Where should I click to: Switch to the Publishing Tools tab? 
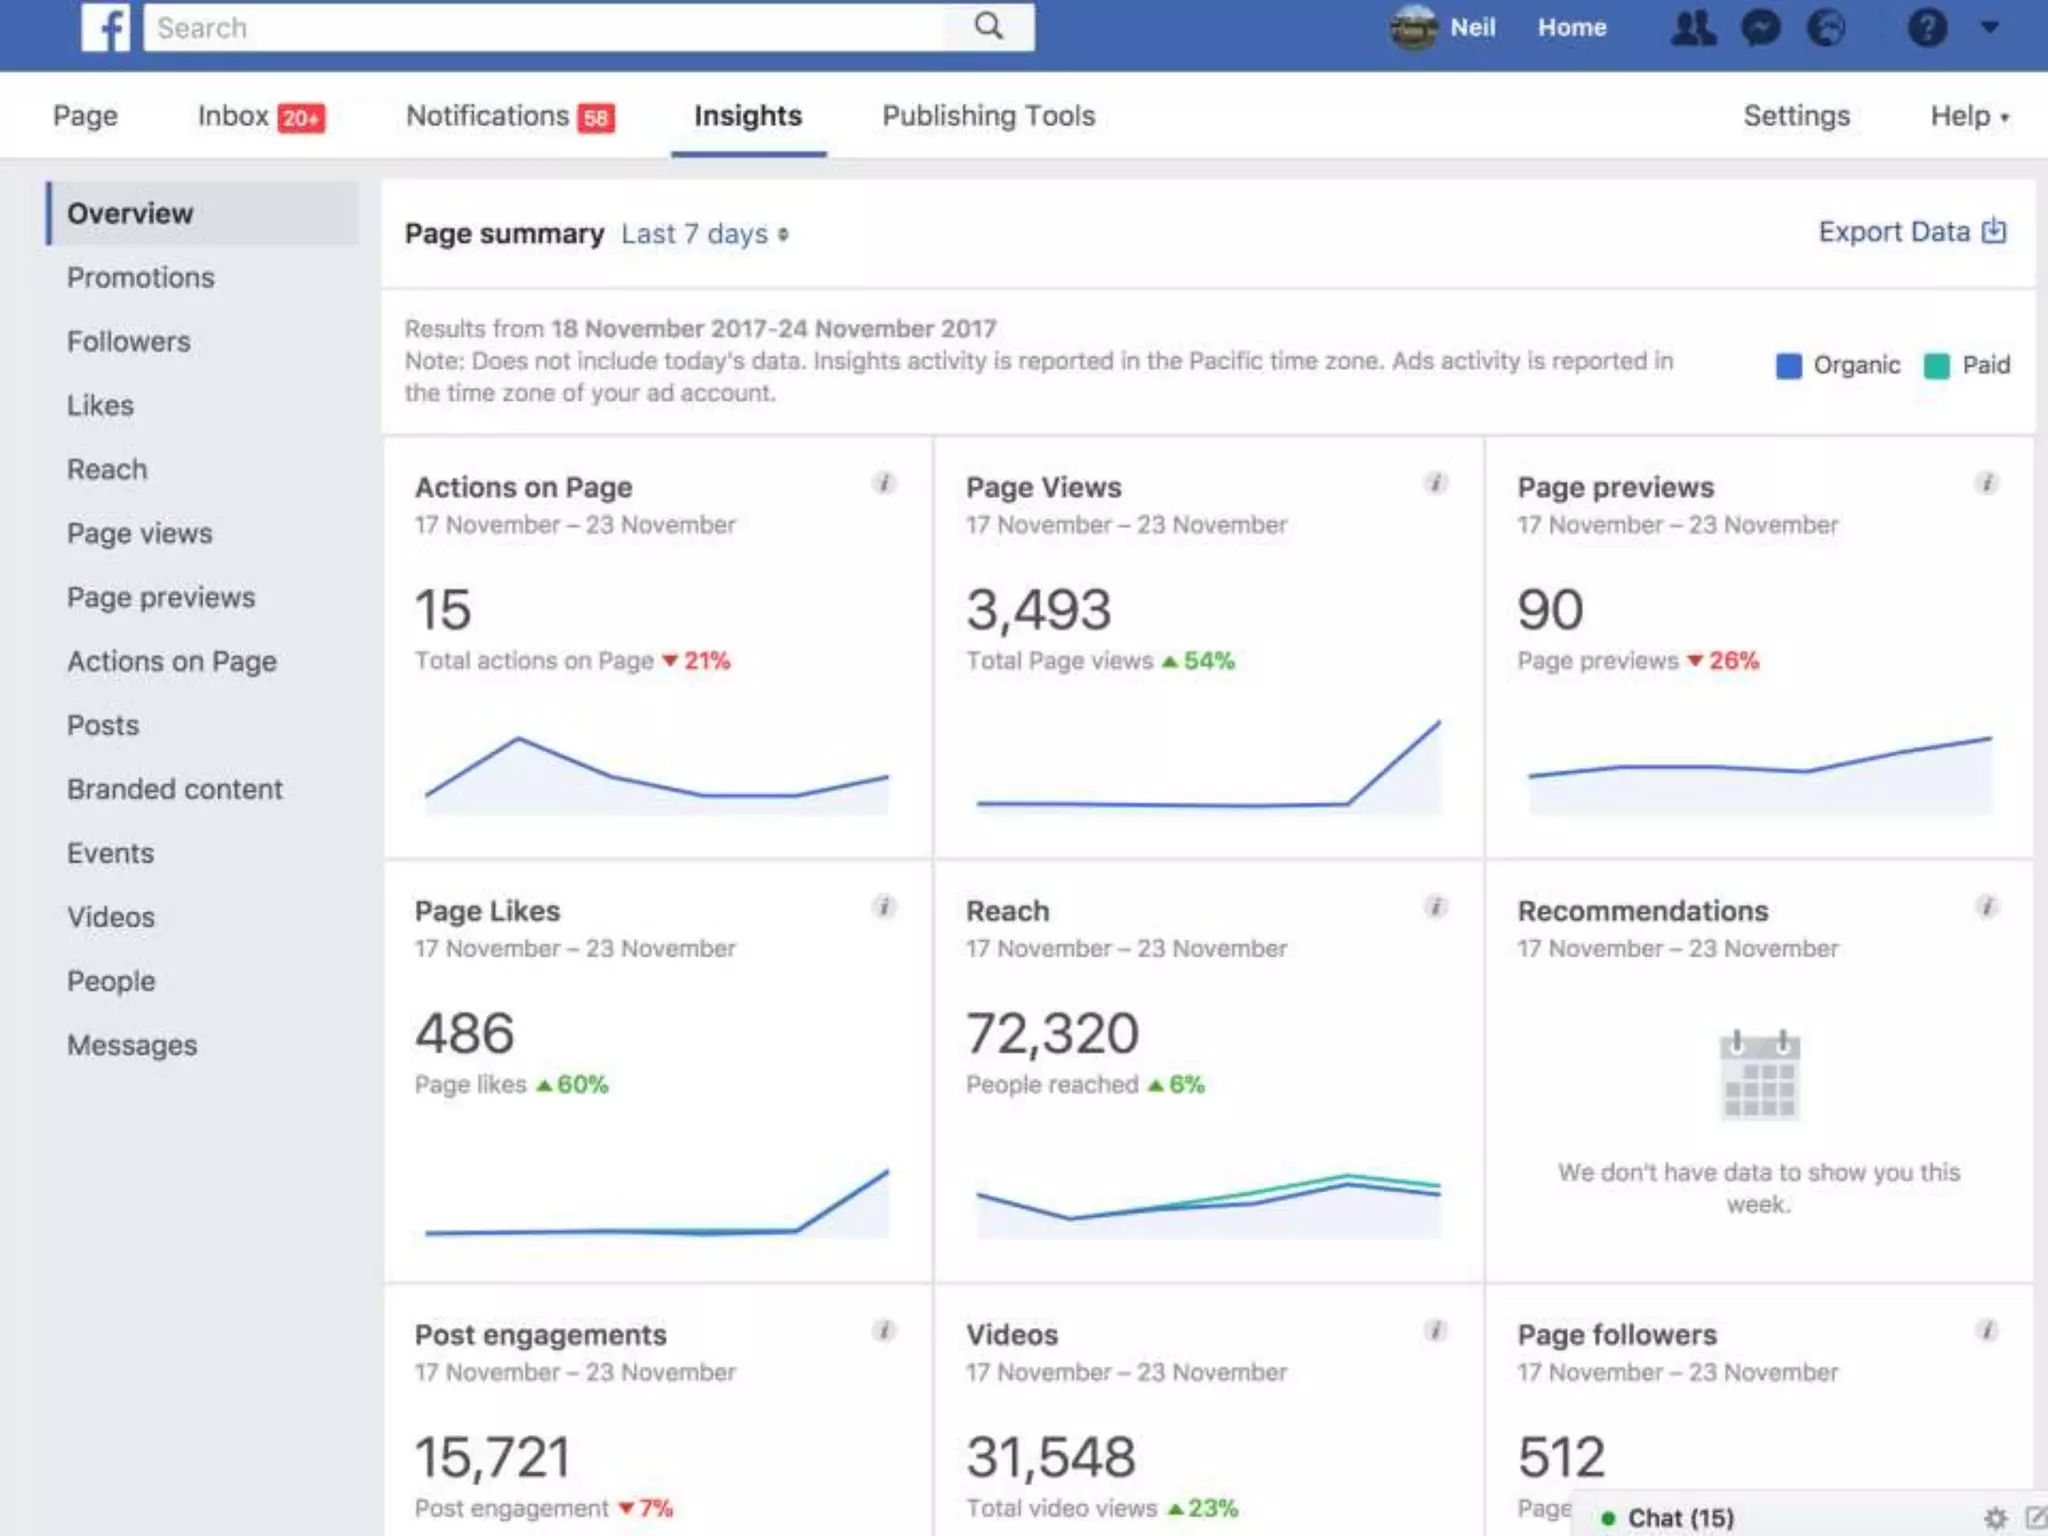pyautogui.click(x=988, y=116)
